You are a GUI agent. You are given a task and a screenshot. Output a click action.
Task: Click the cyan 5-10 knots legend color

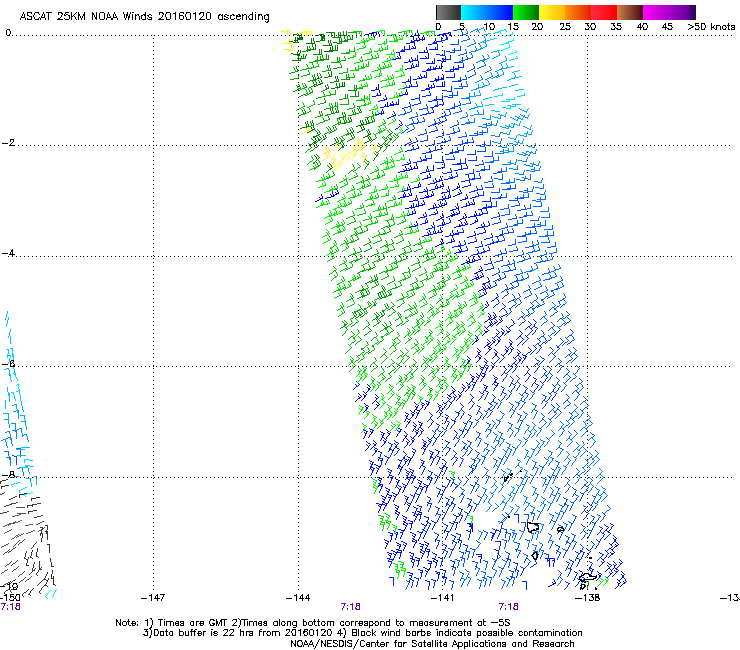(x=474, y=12)
